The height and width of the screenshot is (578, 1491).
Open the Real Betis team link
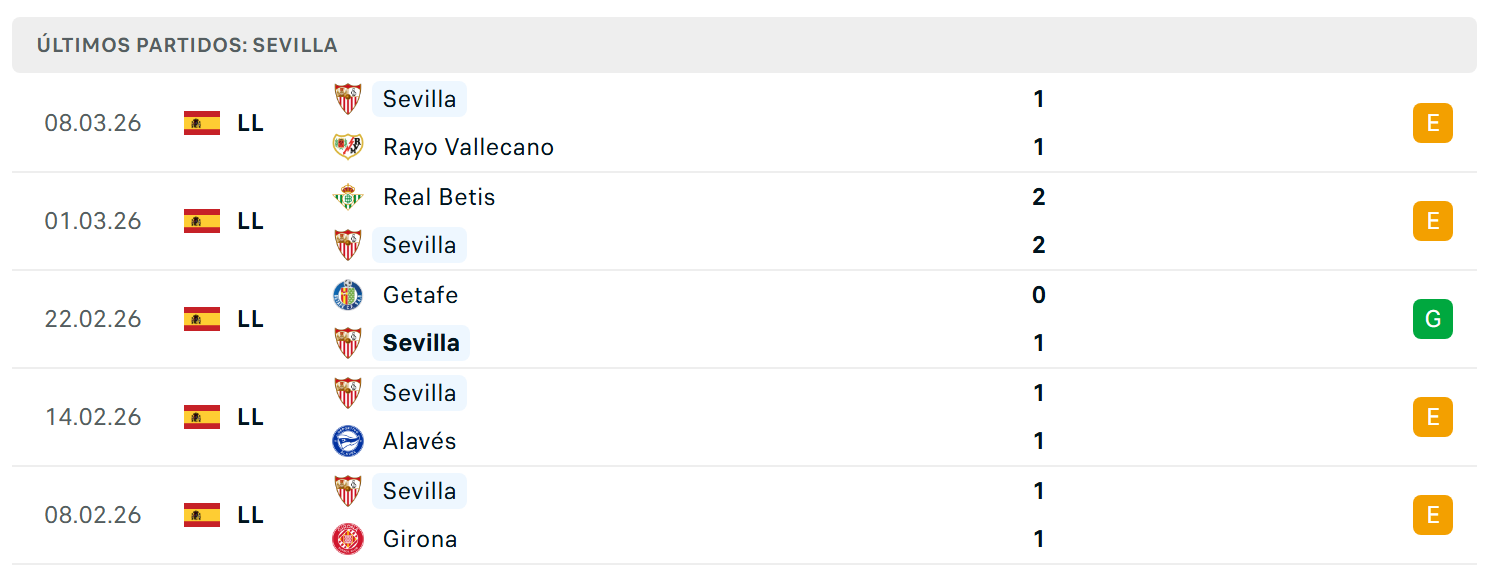click(x=439, y=197)
